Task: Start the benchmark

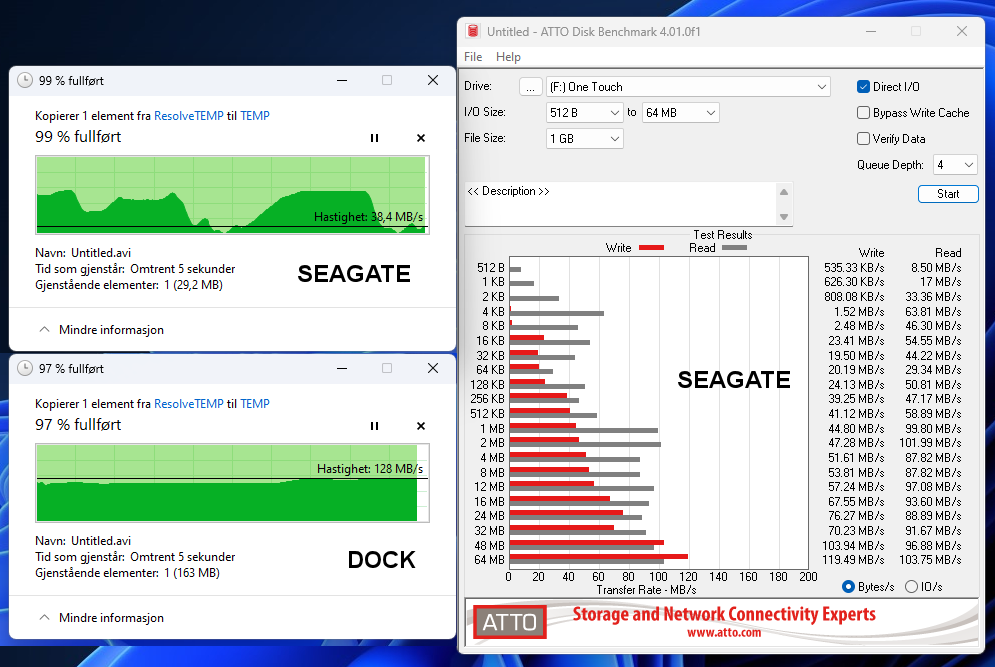Action: point(948,194)
